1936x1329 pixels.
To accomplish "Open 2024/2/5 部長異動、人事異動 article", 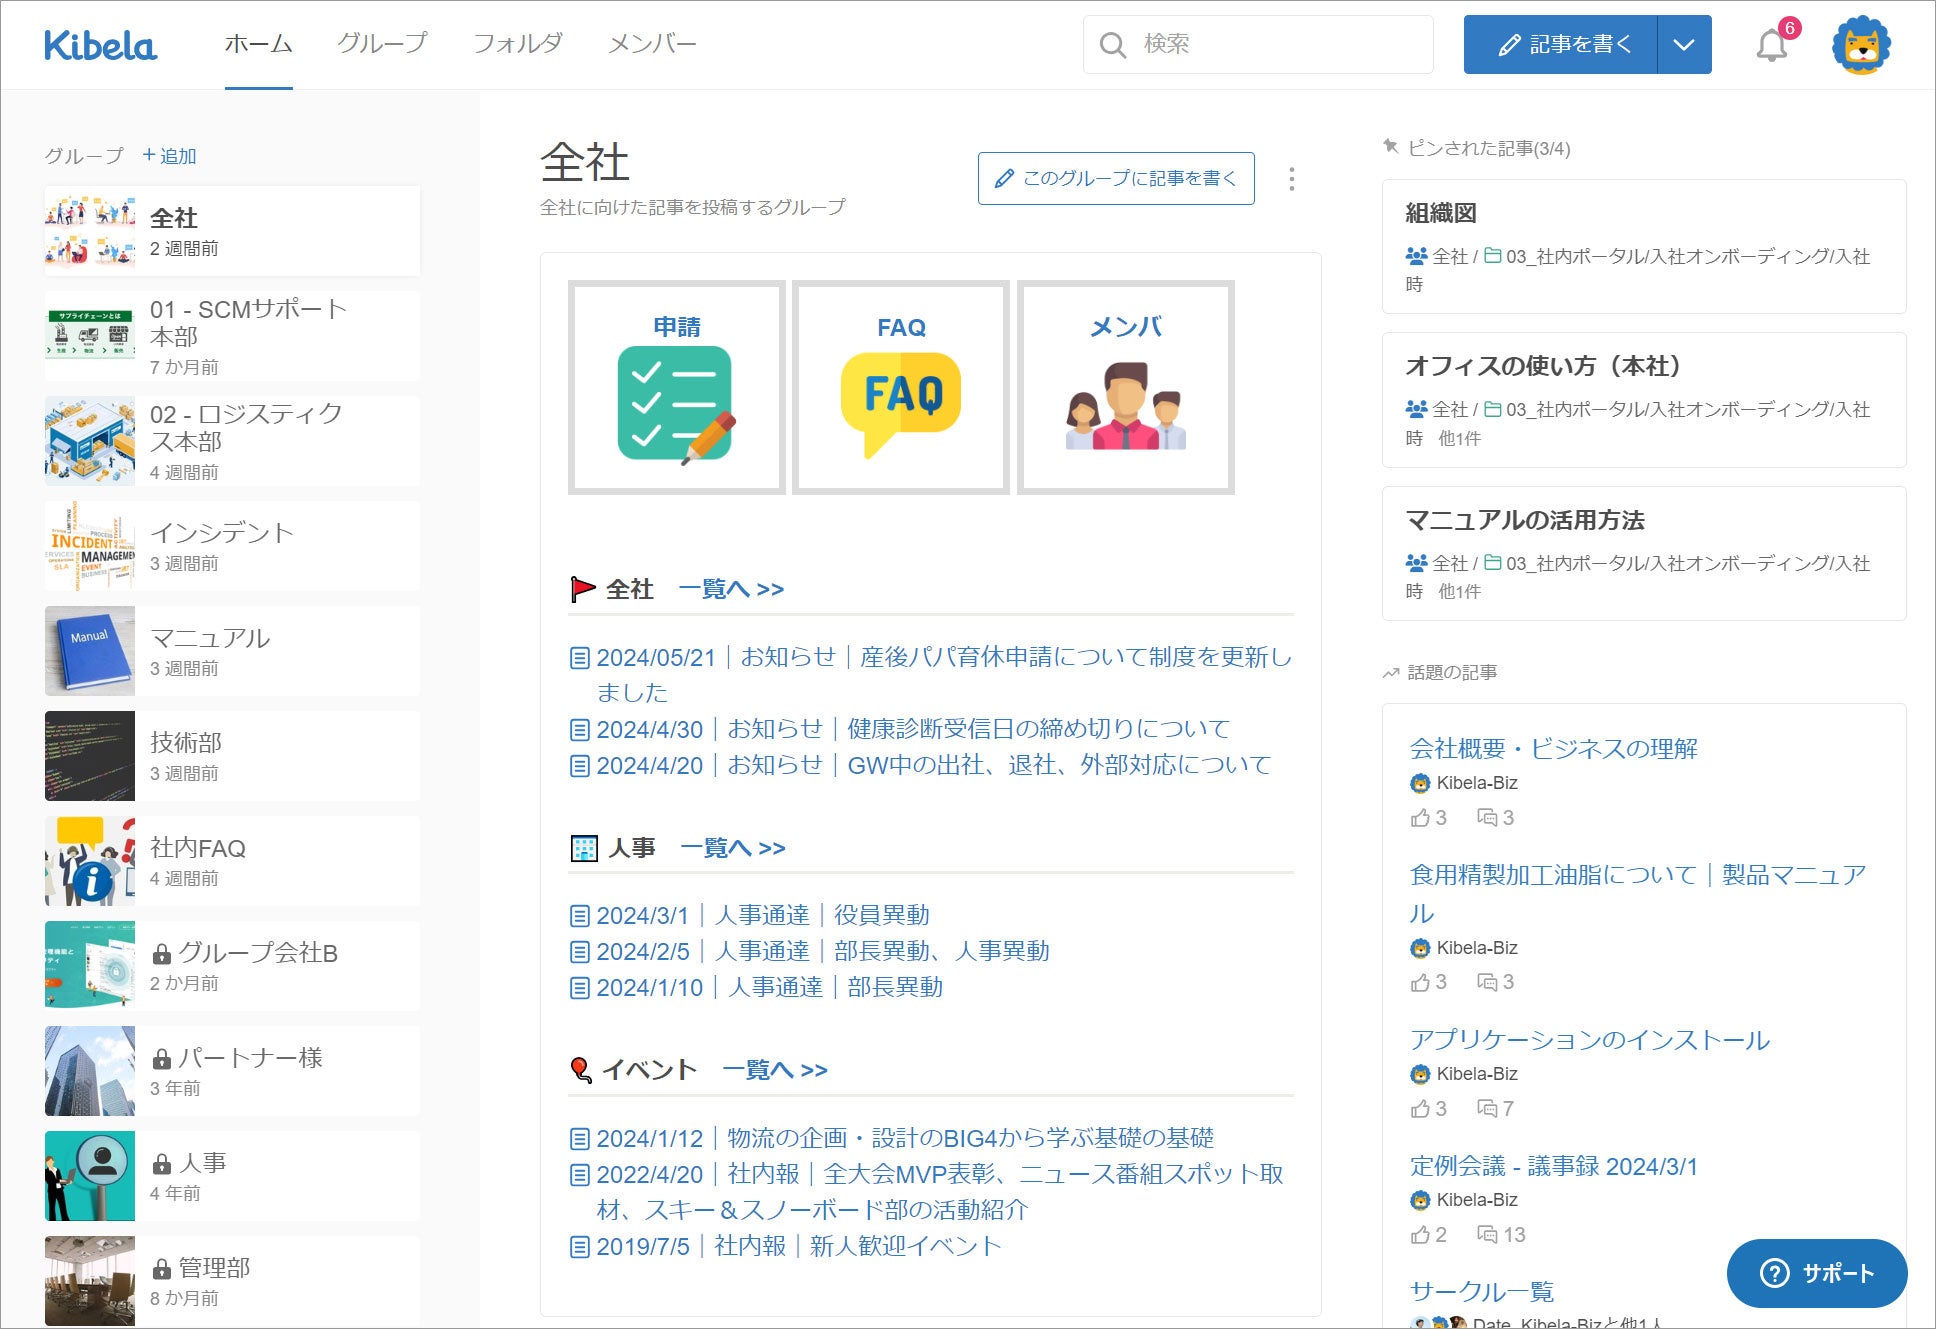I will click(823, 951).
